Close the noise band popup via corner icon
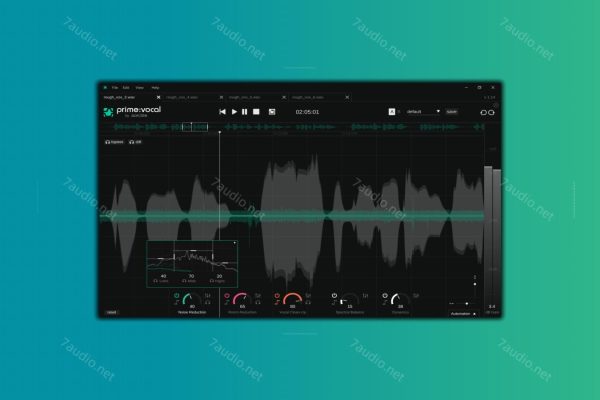Viewport: 600px width, 400px height. (235, 243)
